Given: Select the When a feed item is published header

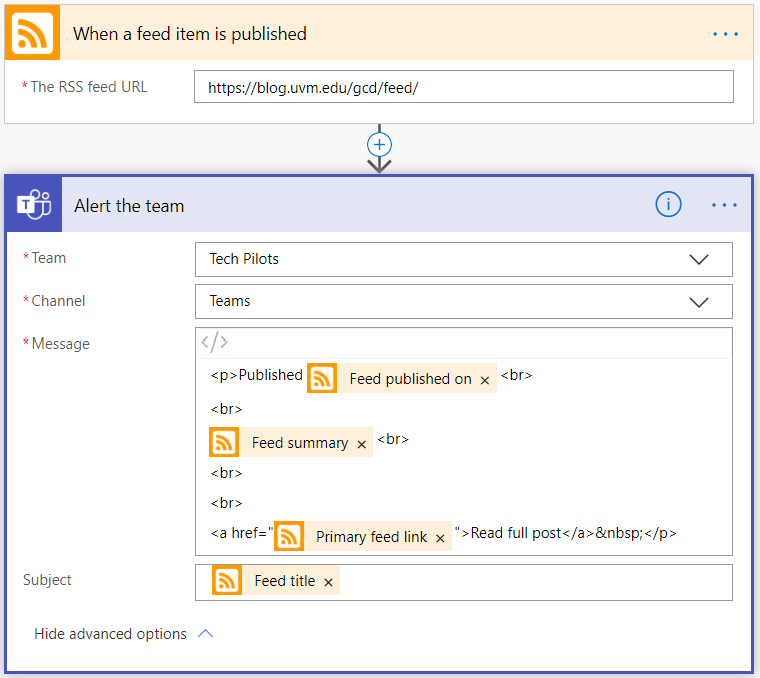Looking at the screenshot, I should tap(190, 34).
